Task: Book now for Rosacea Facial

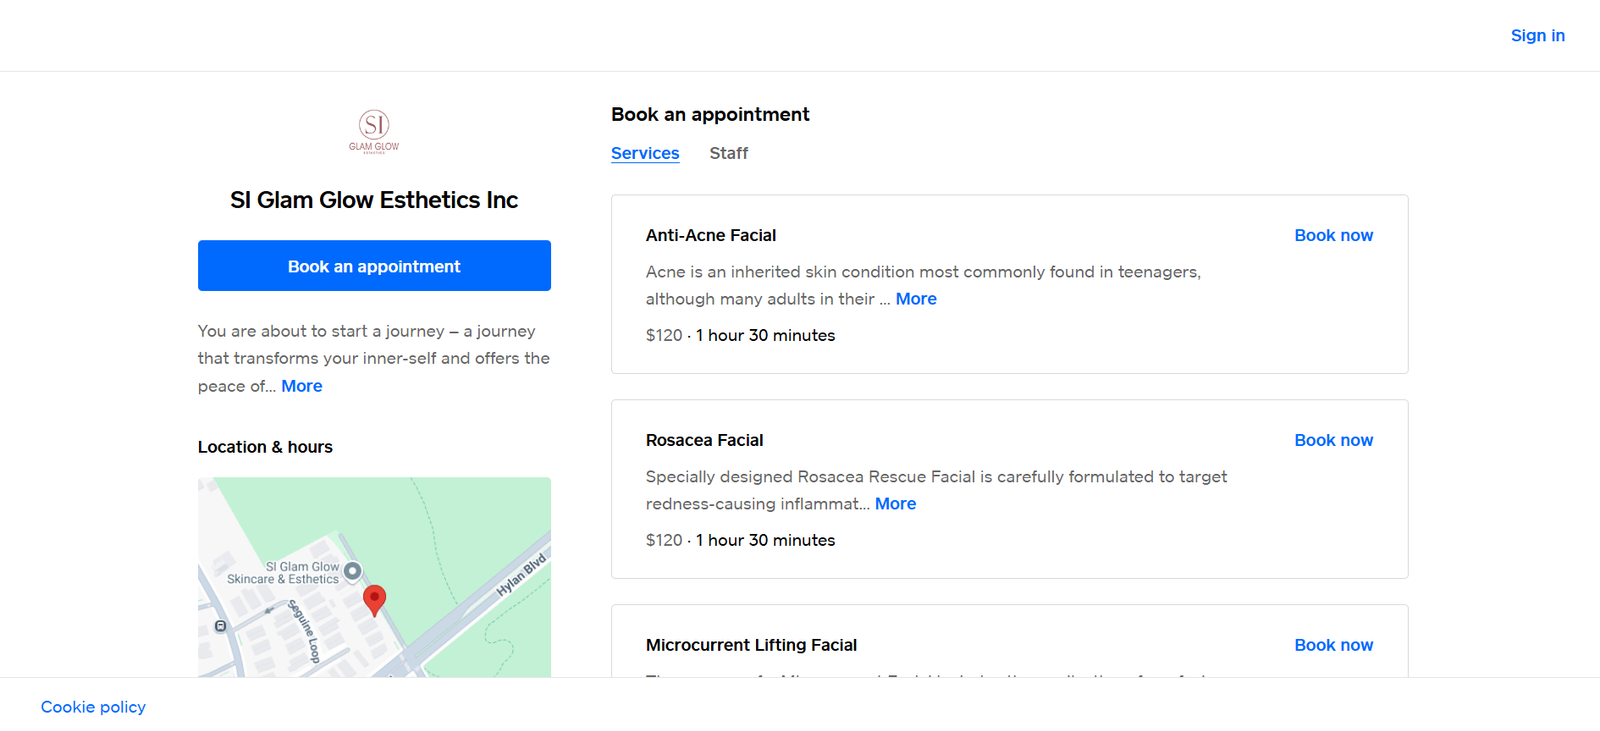Action: click(1333, 440)
